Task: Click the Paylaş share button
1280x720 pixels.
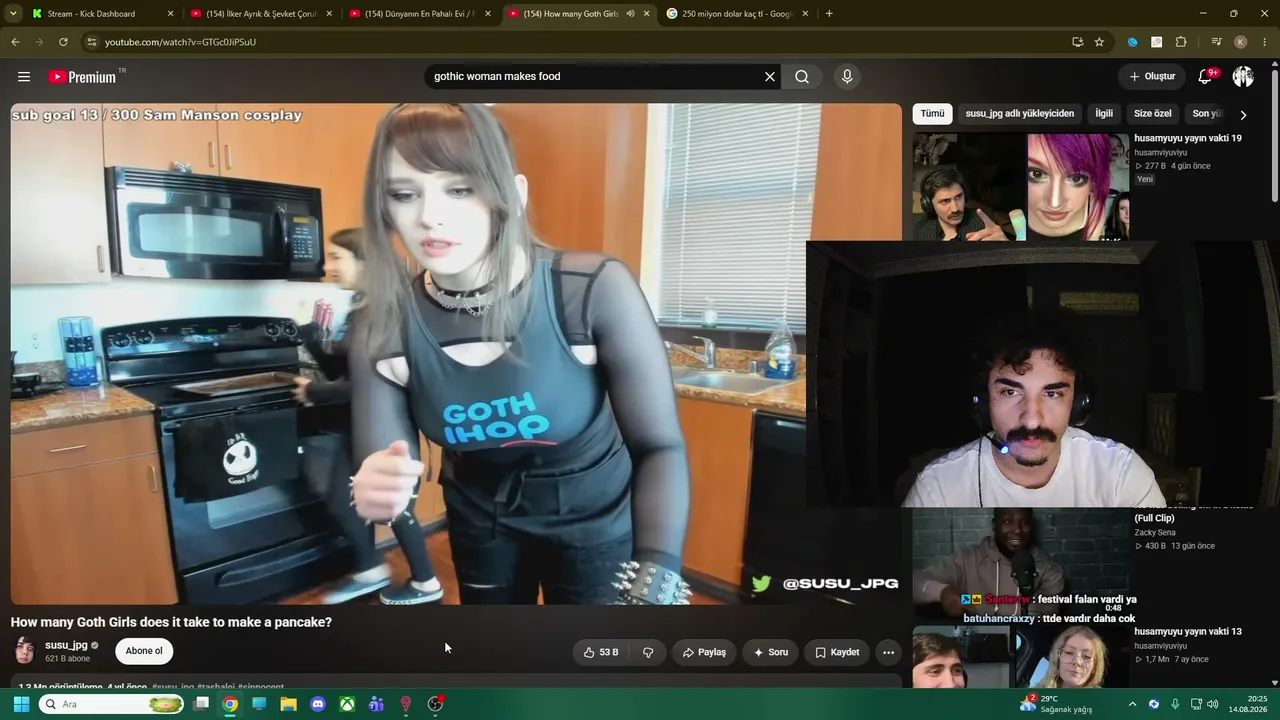Action: [x=704, y=652]
